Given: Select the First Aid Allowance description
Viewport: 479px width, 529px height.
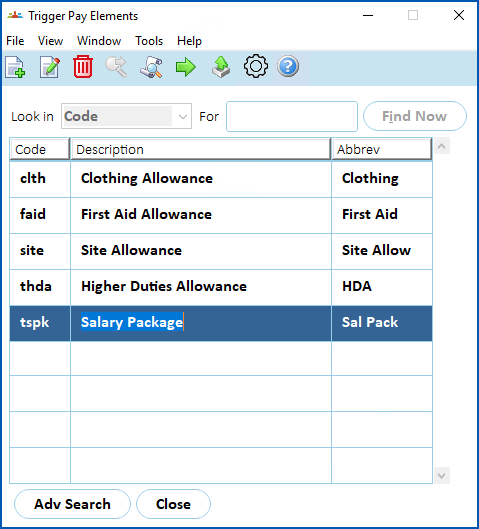Looking at the screenshot, I should 201,215.
